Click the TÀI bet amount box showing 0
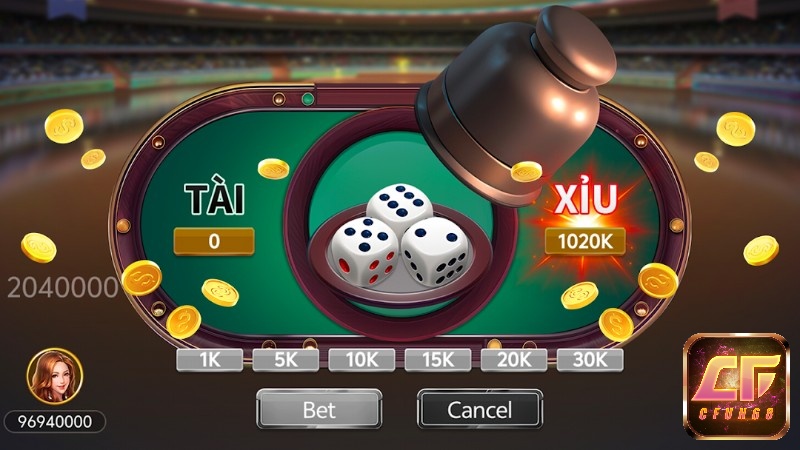This screenshot has width=800, height=450. coord(214,241)
